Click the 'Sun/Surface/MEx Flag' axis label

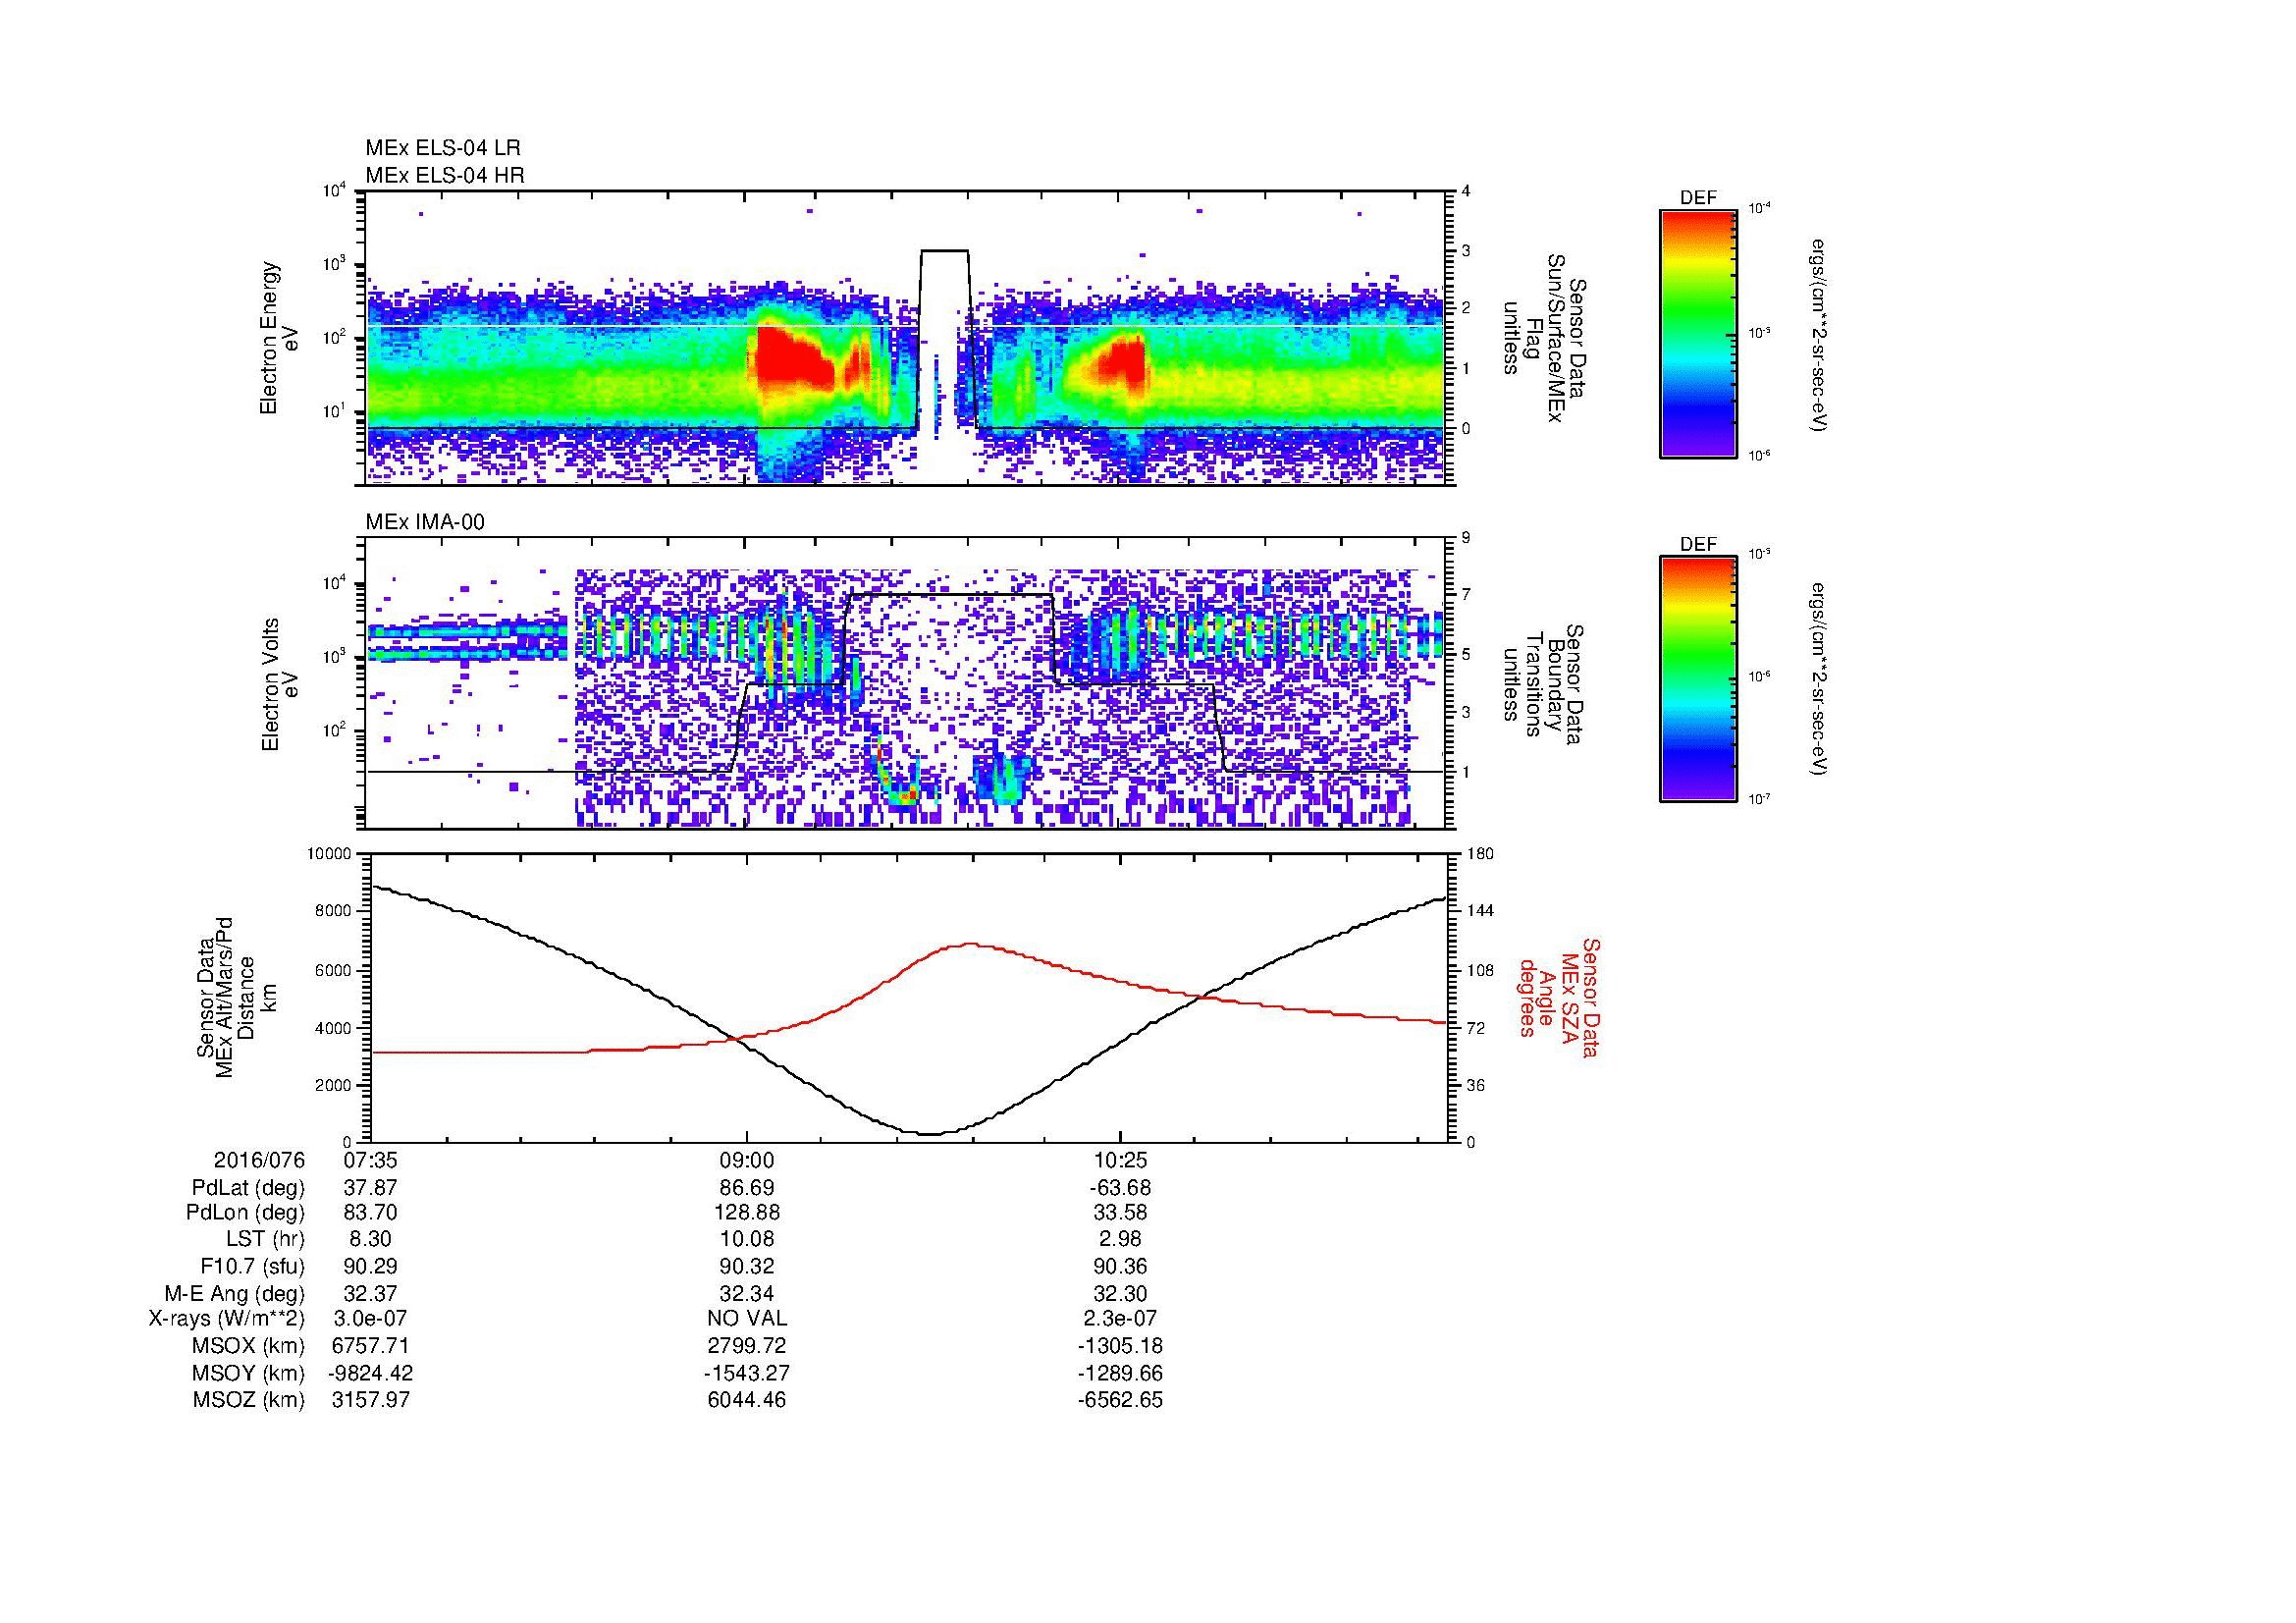tap(1545, 339)
